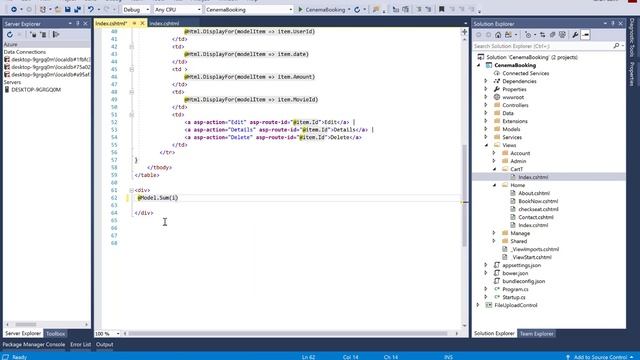Screen dimensions: 640x360
Task: Click Add to Source Control in status bar
Action: 600,357
